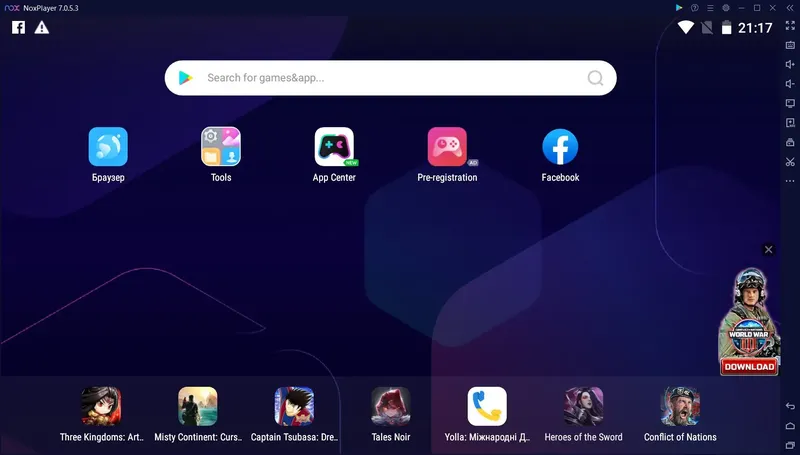Launch the Facebook app
This screenshot has height=455, width=800.
pyautogui.click(x=560, y=147)
